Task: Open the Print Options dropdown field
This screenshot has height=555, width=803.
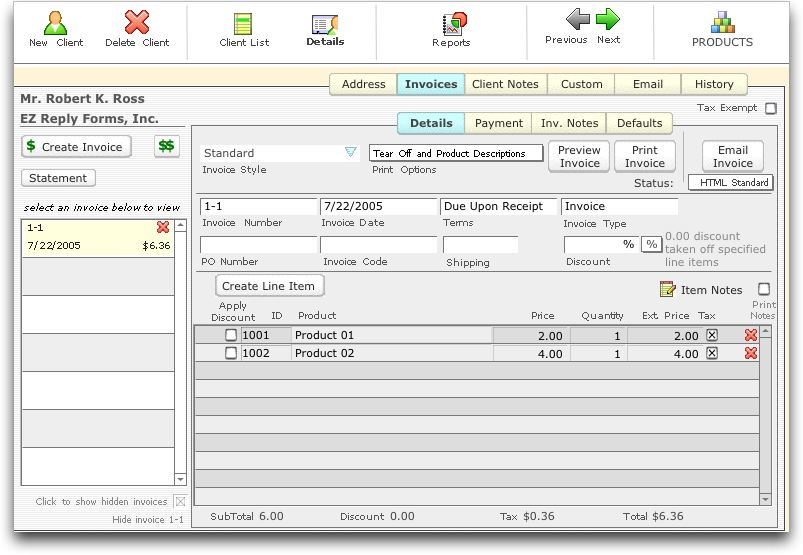Action: tap(456, 153)
